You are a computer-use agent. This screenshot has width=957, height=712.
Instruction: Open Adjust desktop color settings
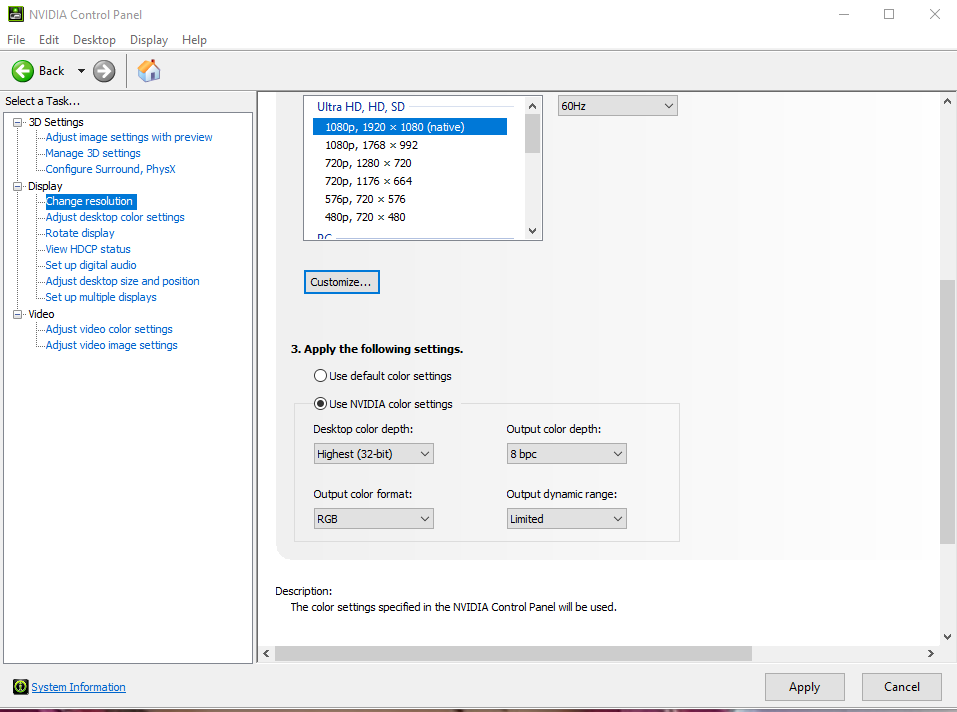pyautogui.click(x=115, y=217)
